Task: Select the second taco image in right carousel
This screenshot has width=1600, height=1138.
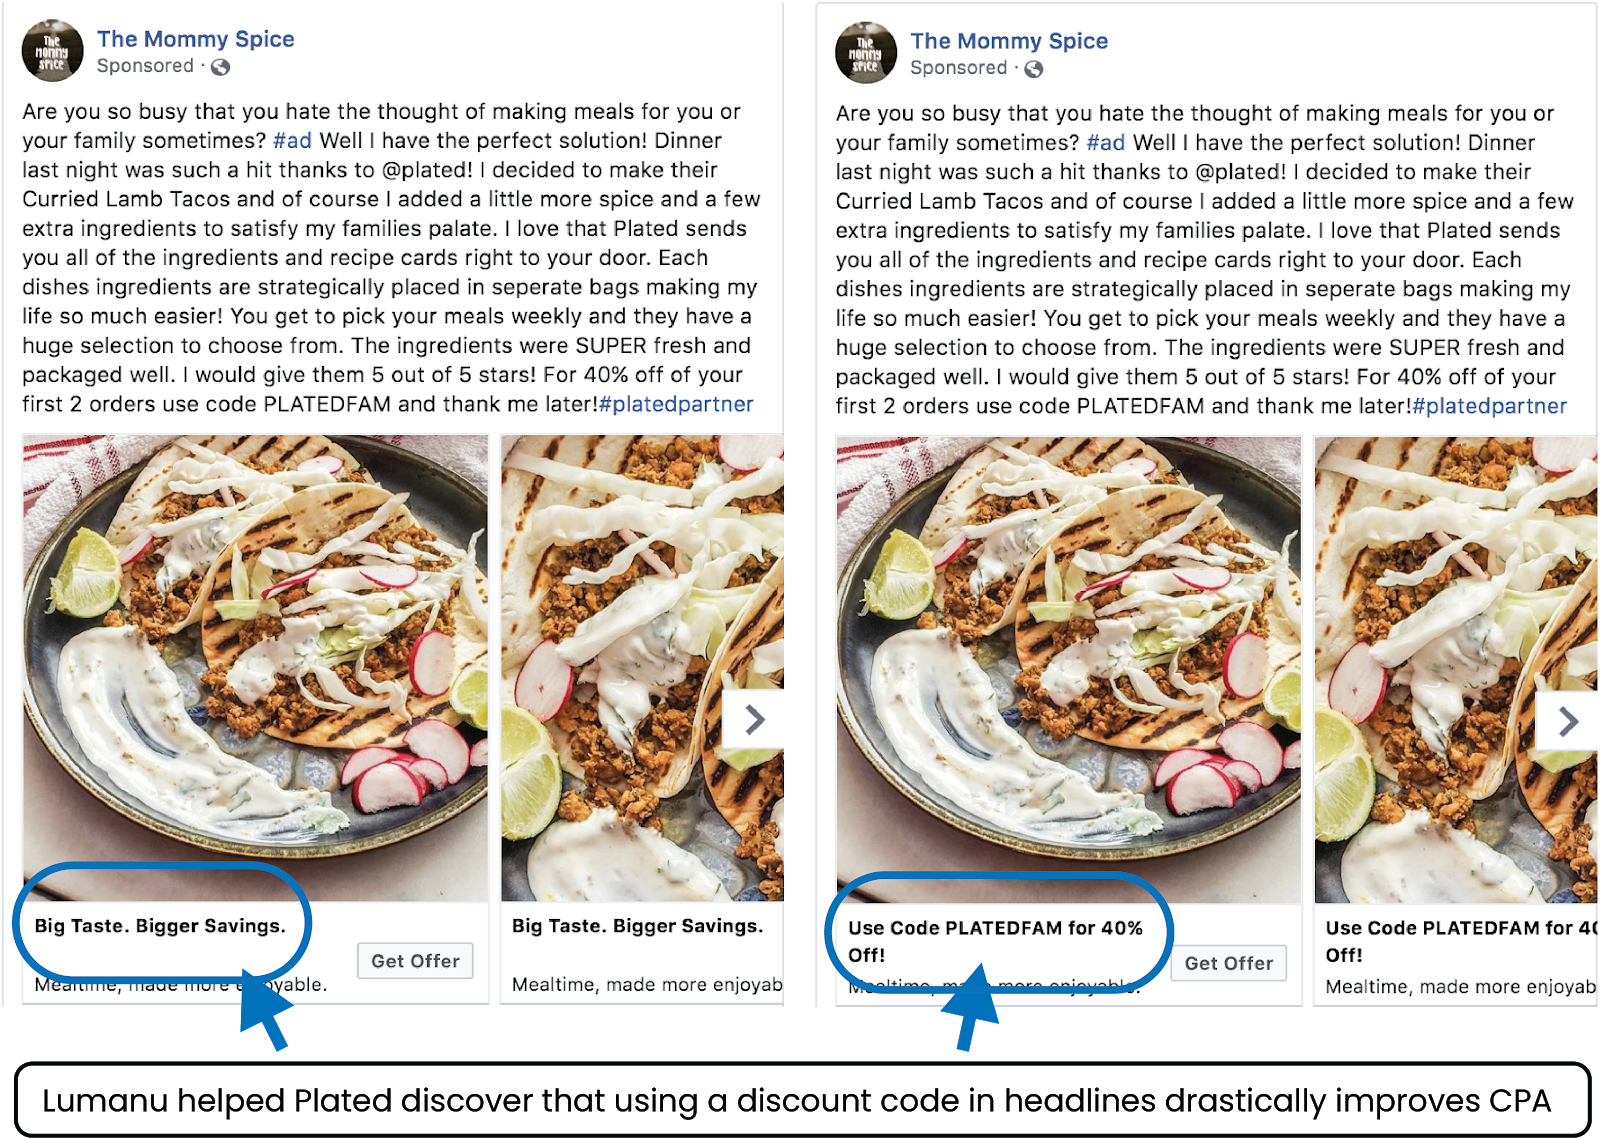Action: tap(1456, 669)
